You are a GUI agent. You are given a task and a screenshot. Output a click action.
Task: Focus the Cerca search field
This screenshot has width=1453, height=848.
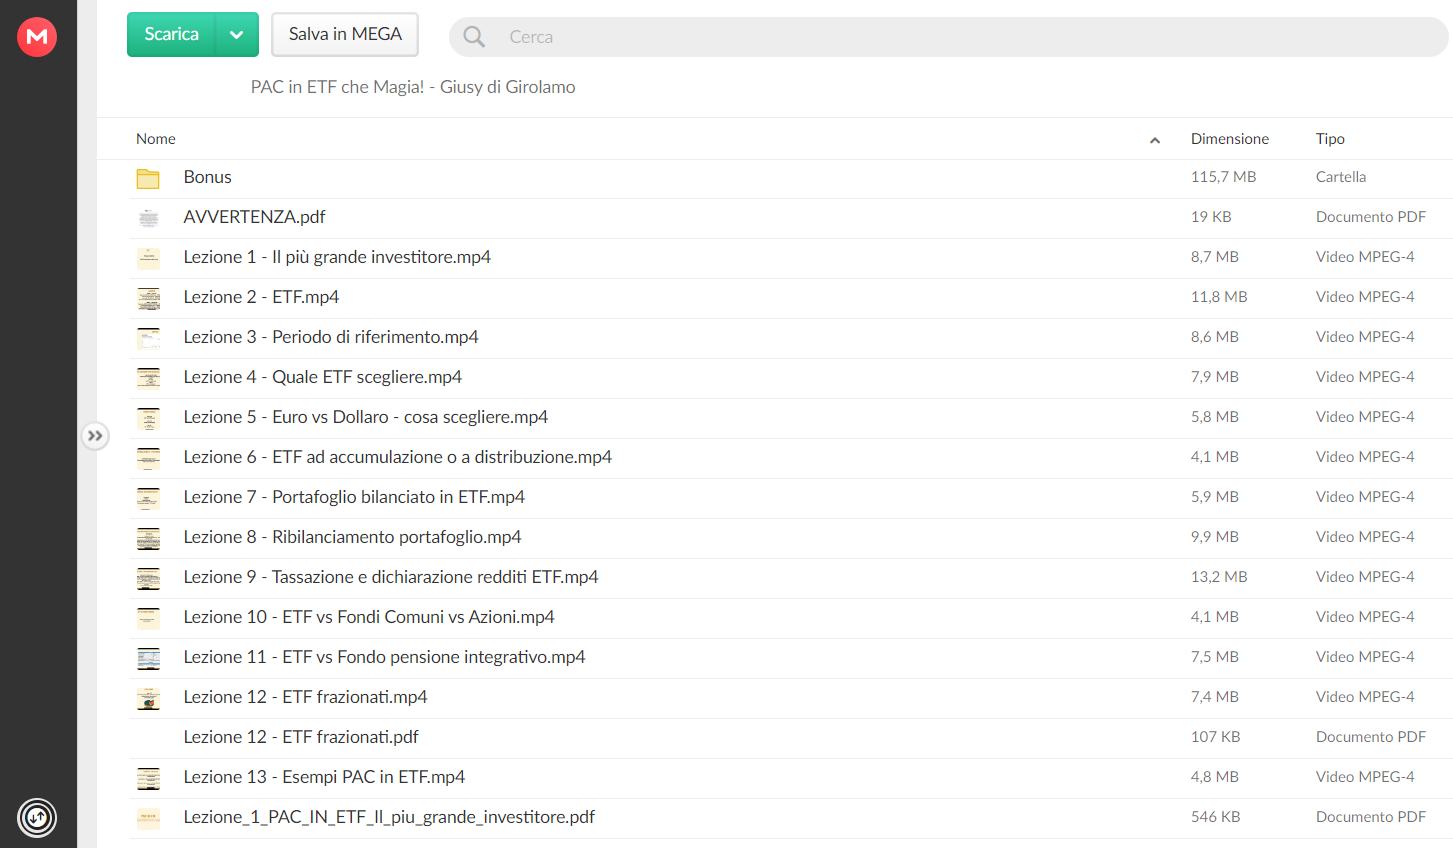point(948,37)
